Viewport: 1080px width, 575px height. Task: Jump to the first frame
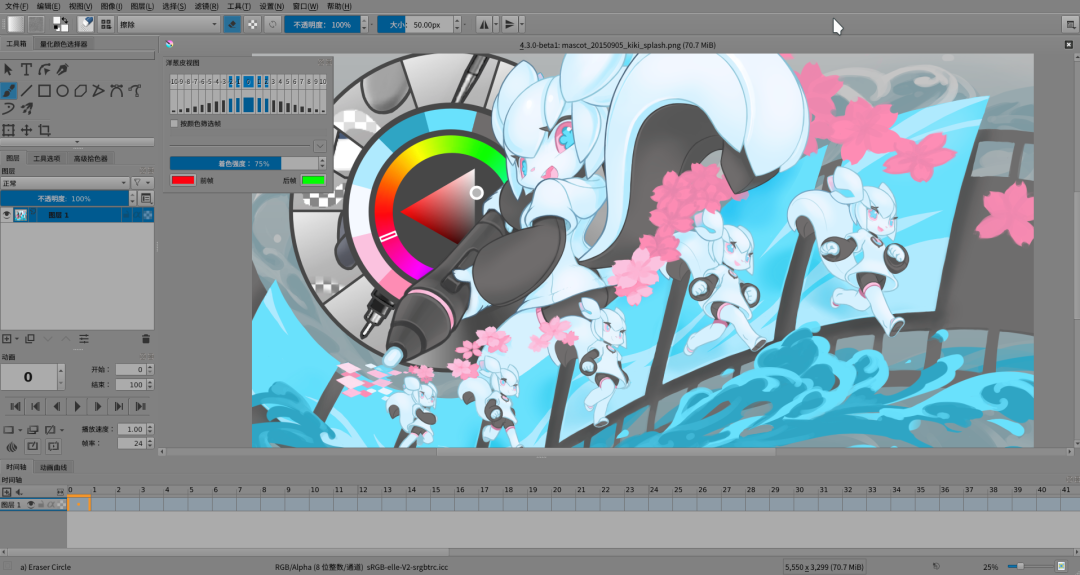[15, 406]
